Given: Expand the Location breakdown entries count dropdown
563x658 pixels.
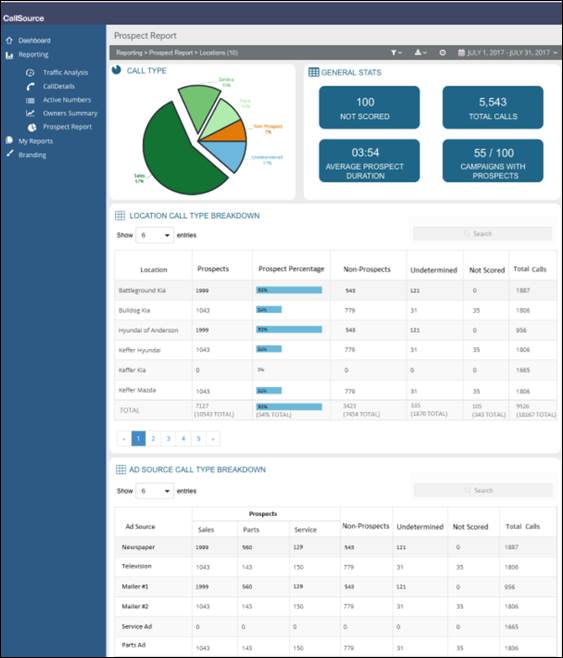Looking at the screenshot, I should click(x=154, y=235).
